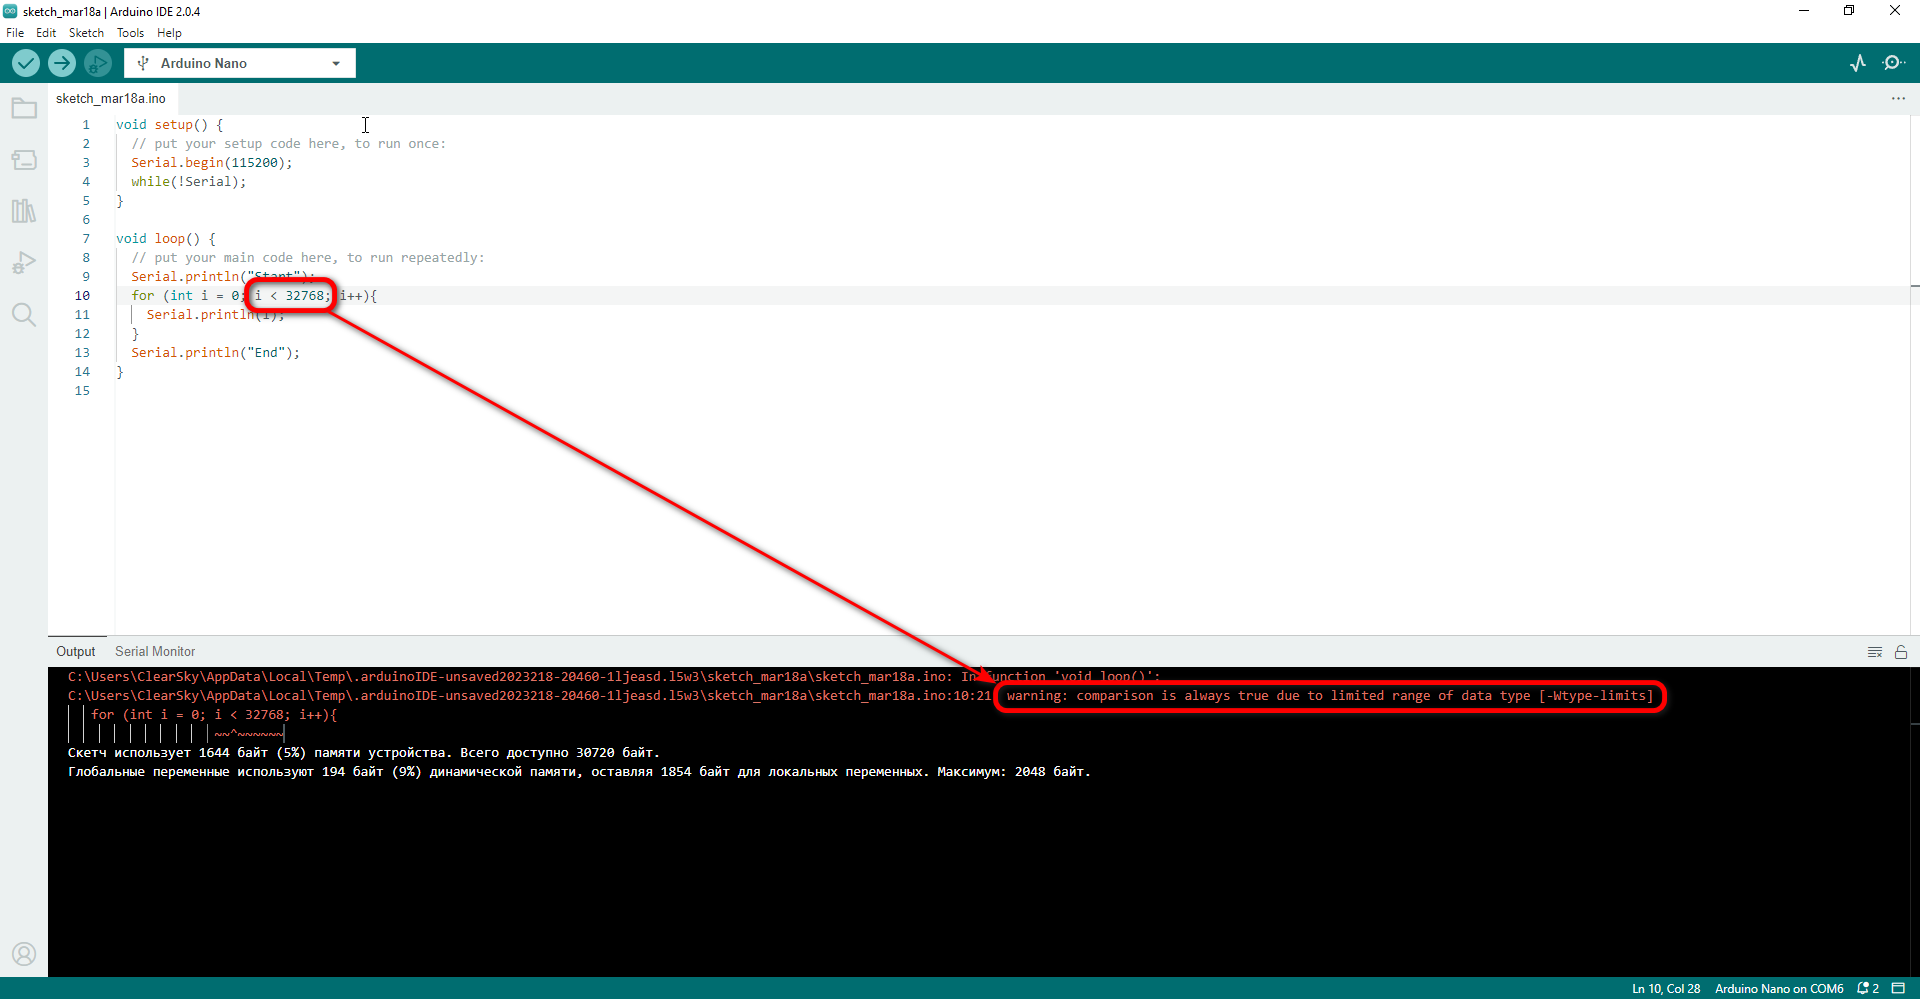Click the Serial.println("End"); code line
Image resolution: width=1920 pixels, height=999 pixels.
(x=215, y=353)
